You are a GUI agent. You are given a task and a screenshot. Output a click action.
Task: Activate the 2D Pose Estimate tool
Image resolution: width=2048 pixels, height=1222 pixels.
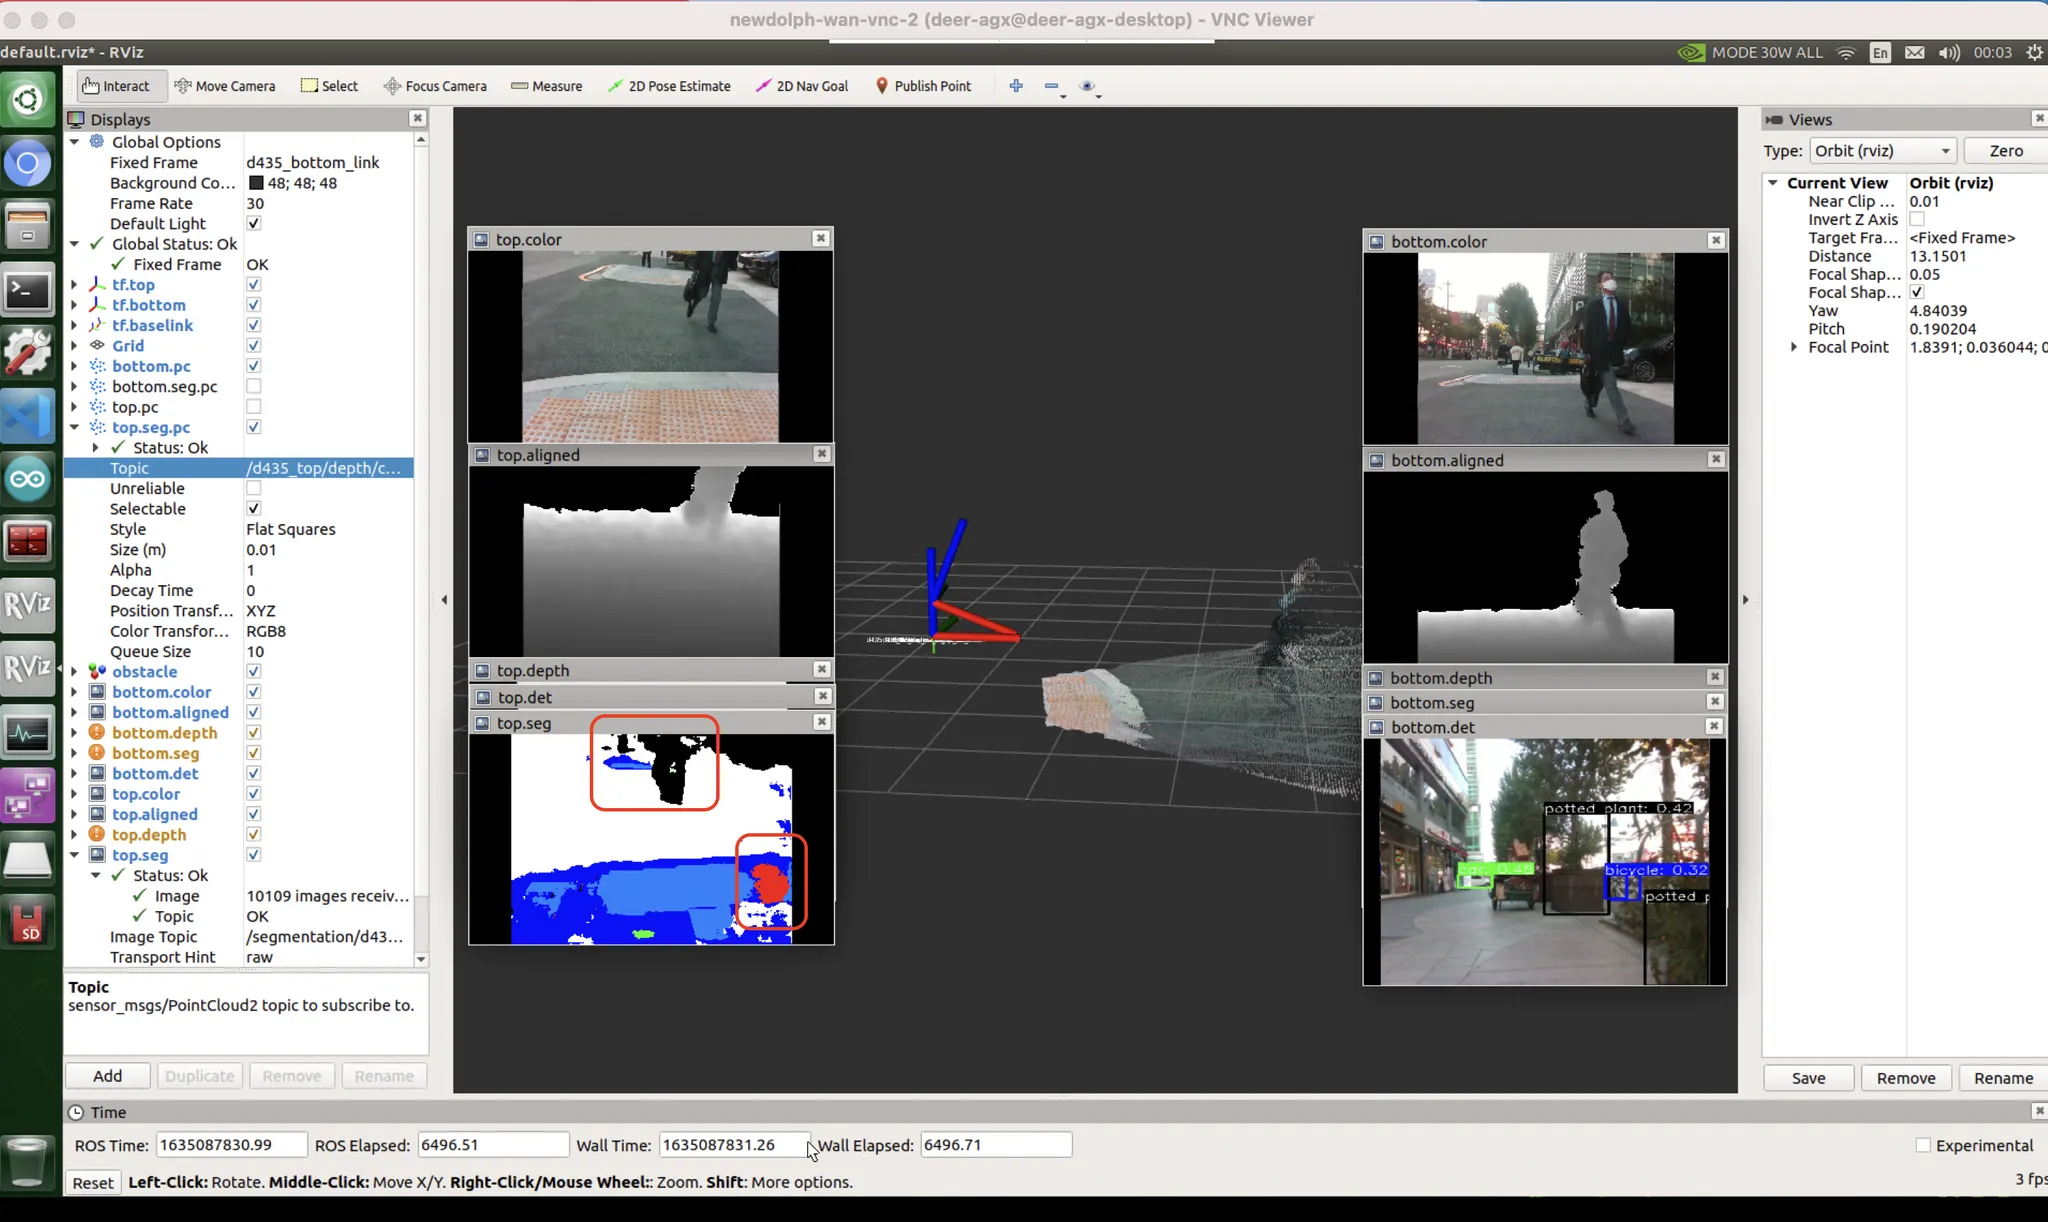point(669,86)
